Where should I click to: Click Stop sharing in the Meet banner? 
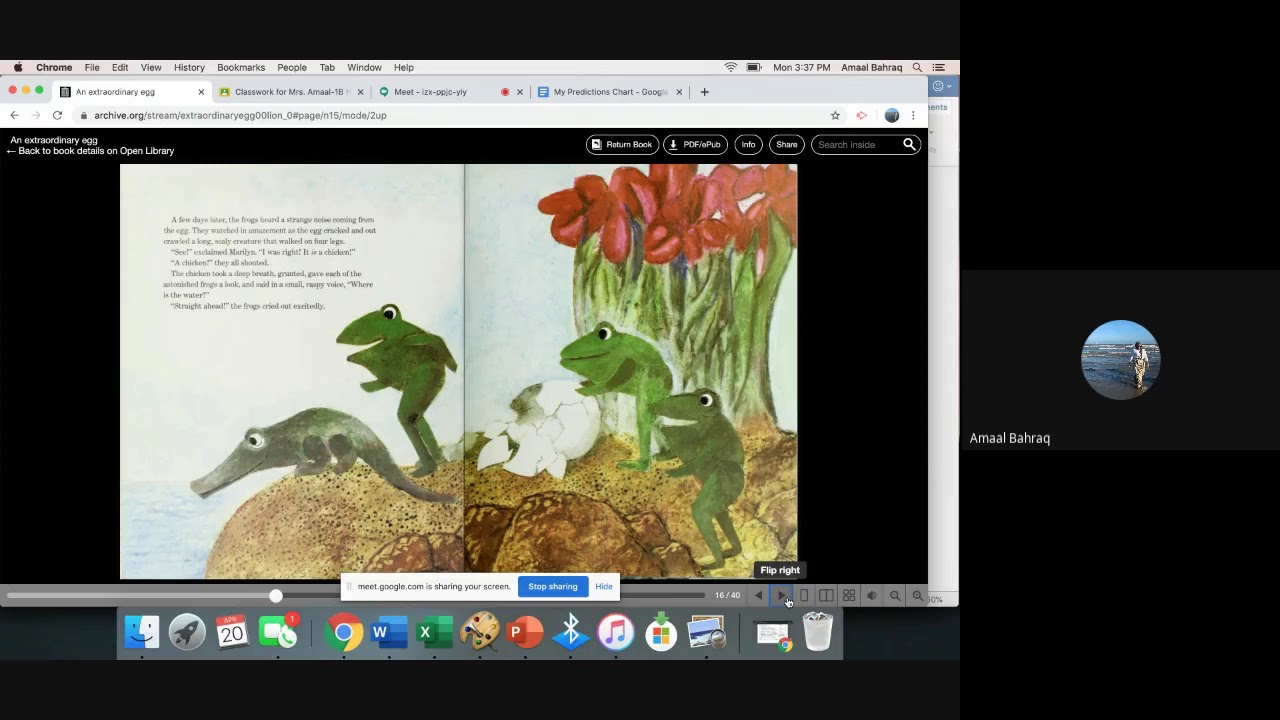point(553,587)
